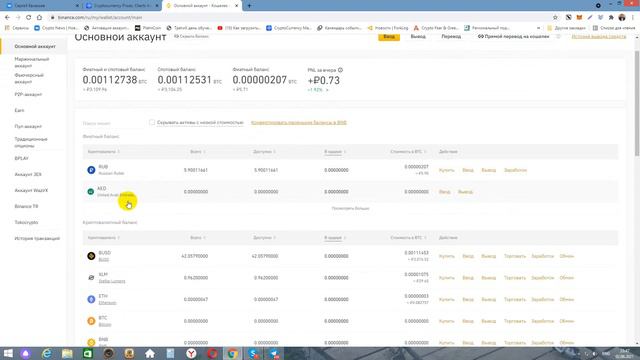
Task: Click Торговать in the BUSD row
Action: tap(515, 256)
